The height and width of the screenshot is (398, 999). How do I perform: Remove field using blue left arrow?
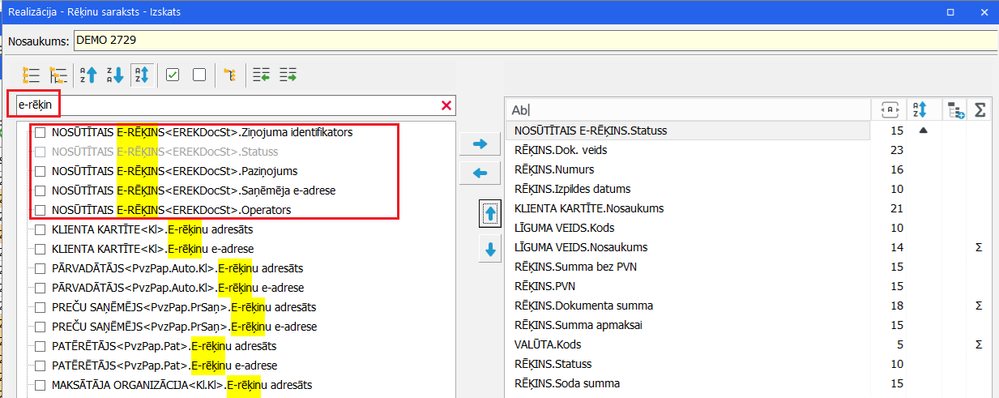click(480, 173)
